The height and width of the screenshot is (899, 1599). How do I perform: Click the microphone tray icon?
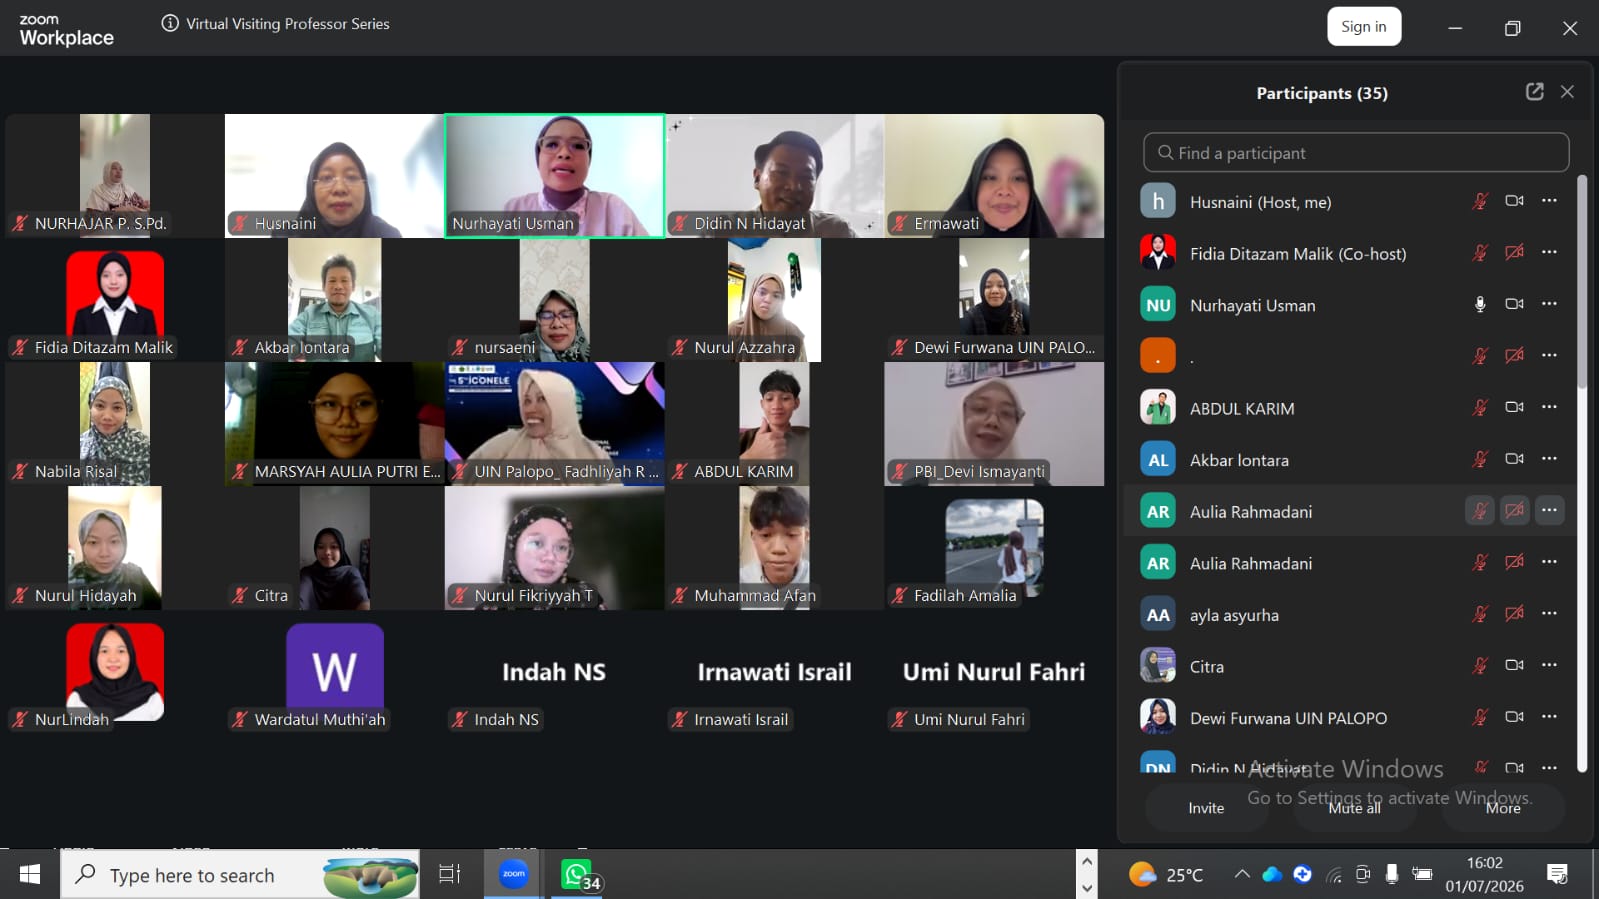1391,874
